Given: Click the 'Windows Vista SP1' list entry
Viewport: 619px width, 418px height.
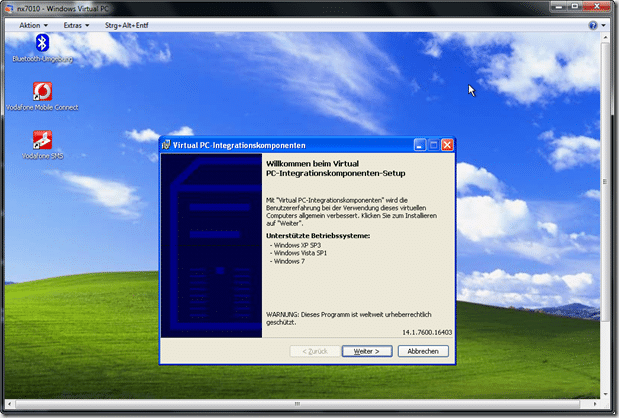Looking at the screenshot, I should tap(298, 253).
